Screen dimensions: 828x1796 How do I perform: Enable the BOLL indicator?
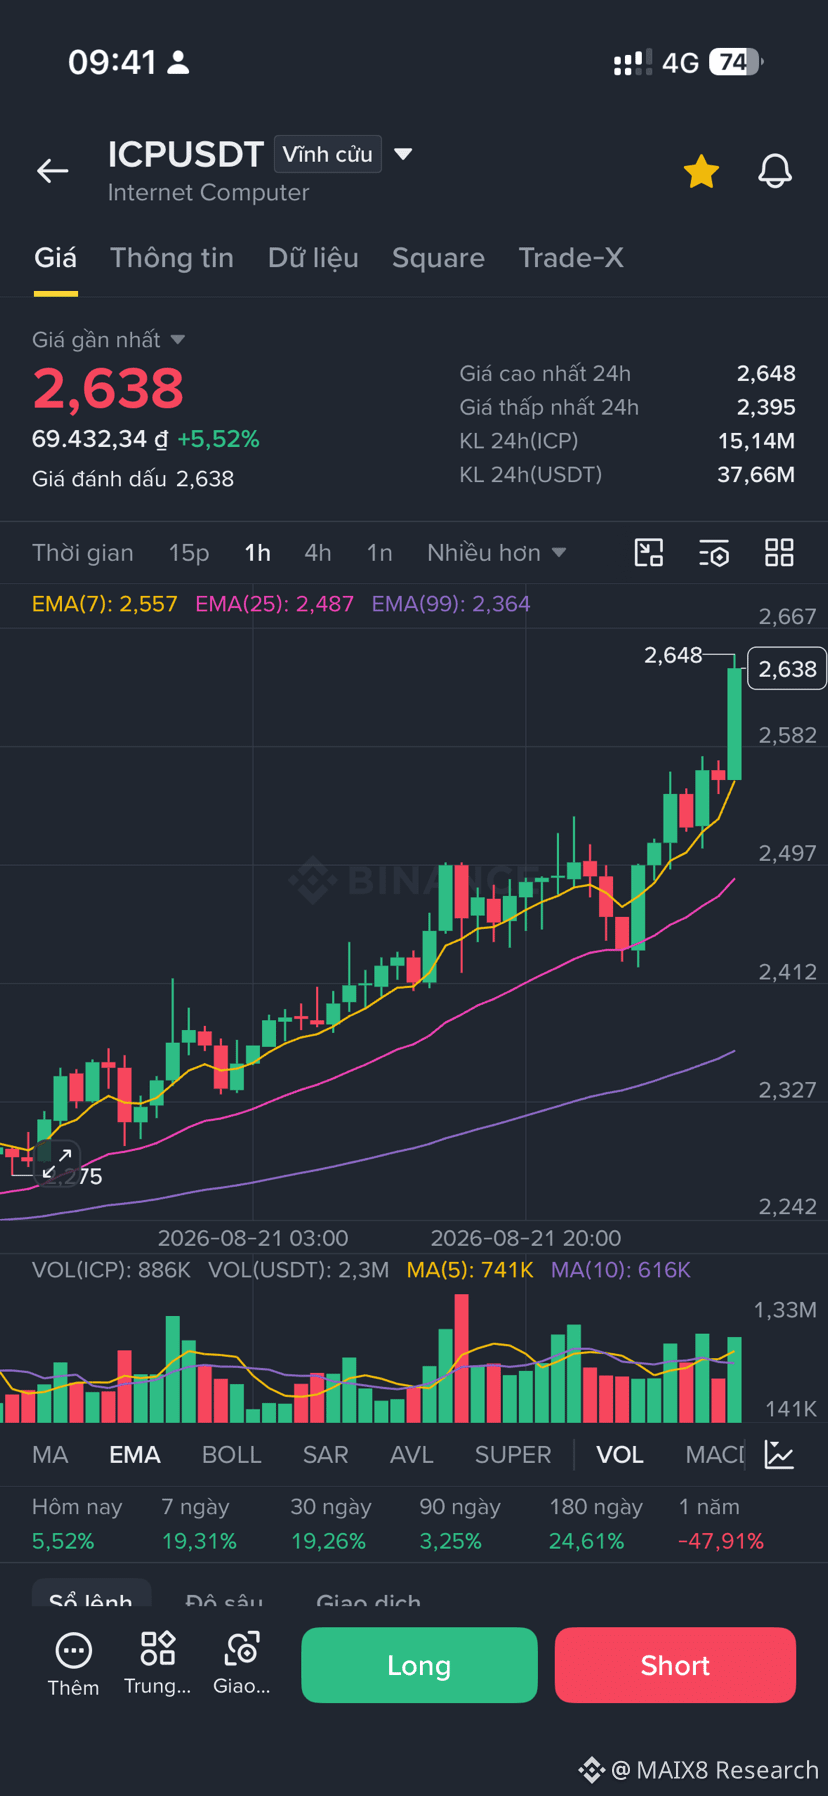tap(232, 1455)
